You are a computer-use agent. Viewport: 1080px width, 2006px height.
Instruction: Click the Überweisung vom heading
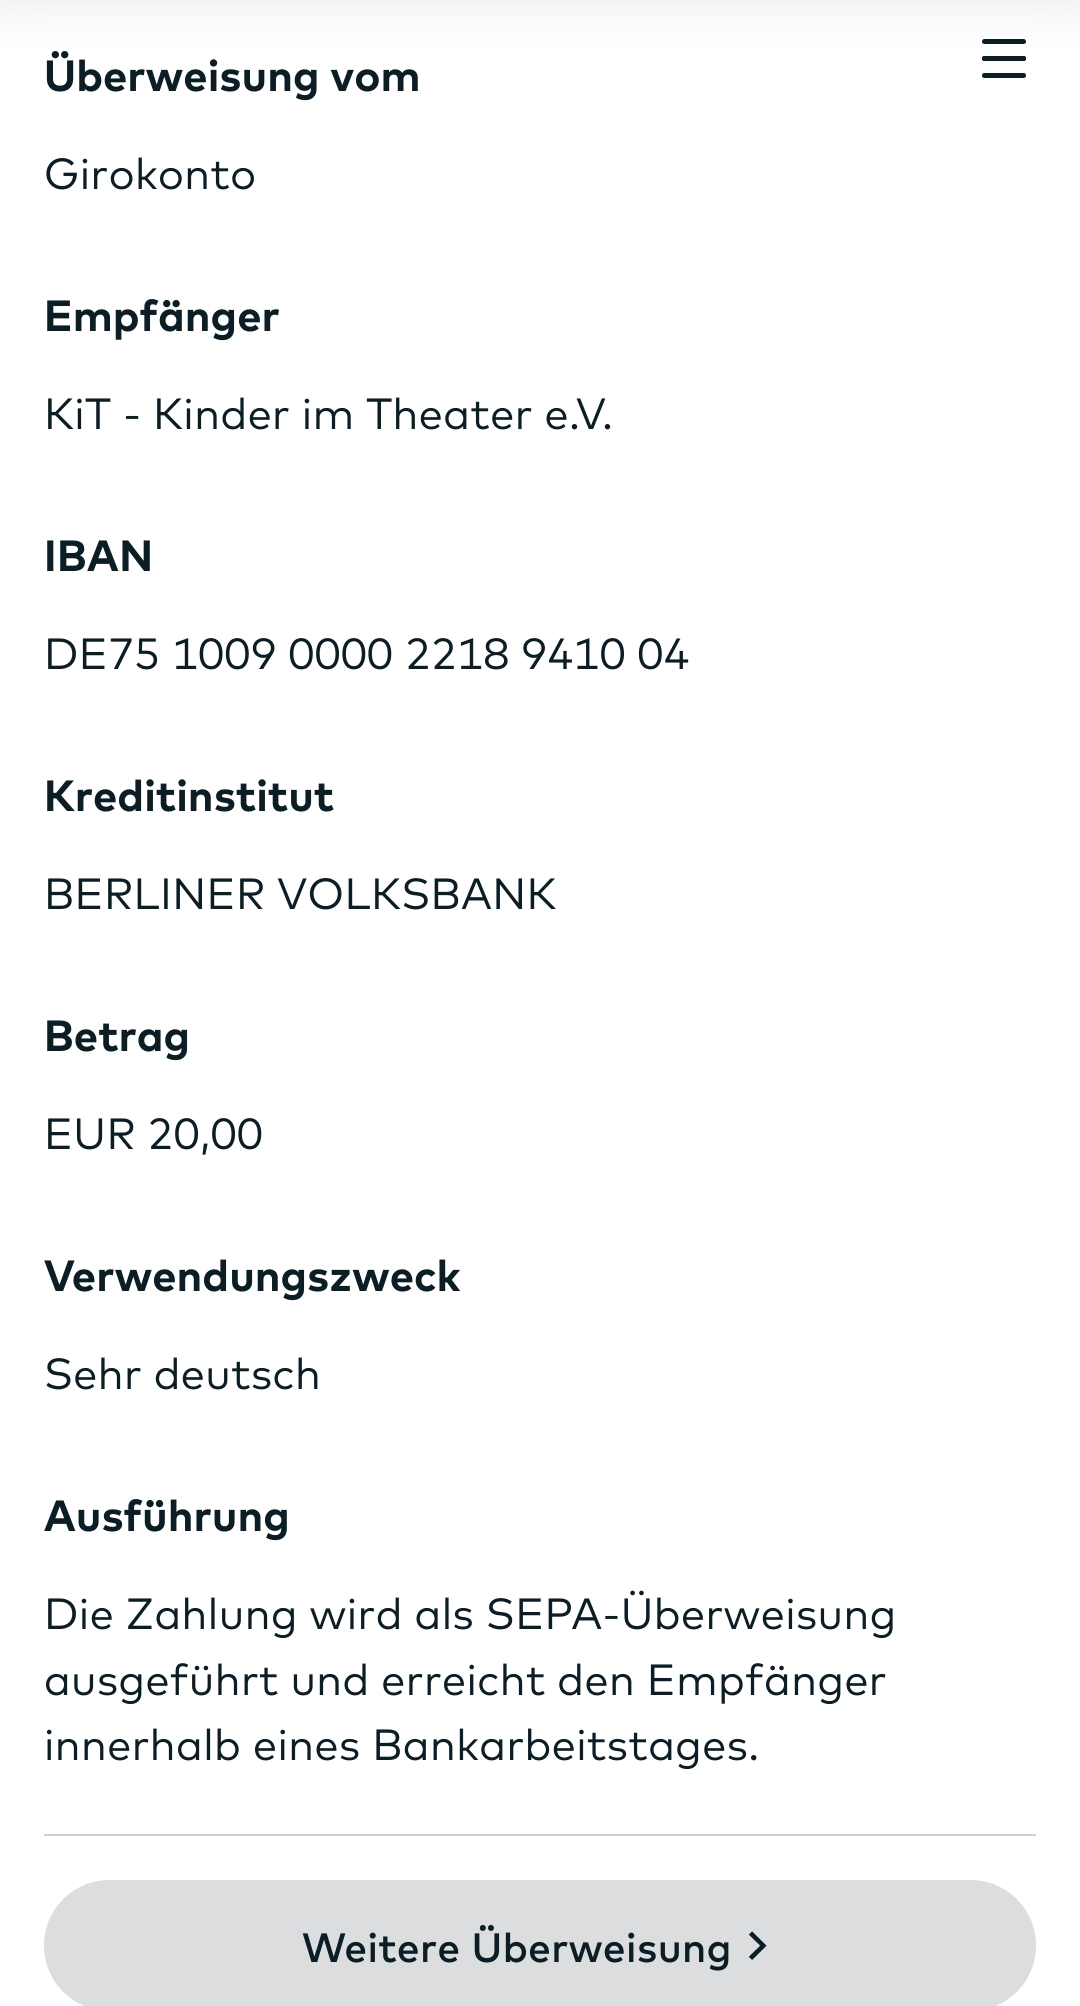coord(232,77)
